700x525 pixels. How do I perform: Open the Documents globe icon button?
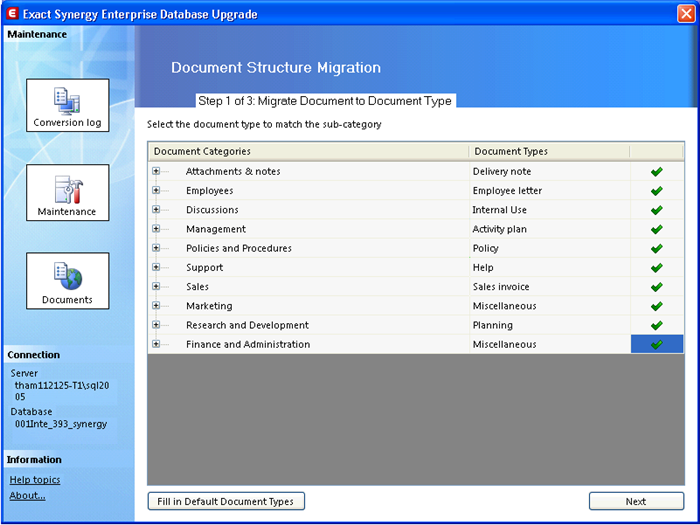(67, 281)
